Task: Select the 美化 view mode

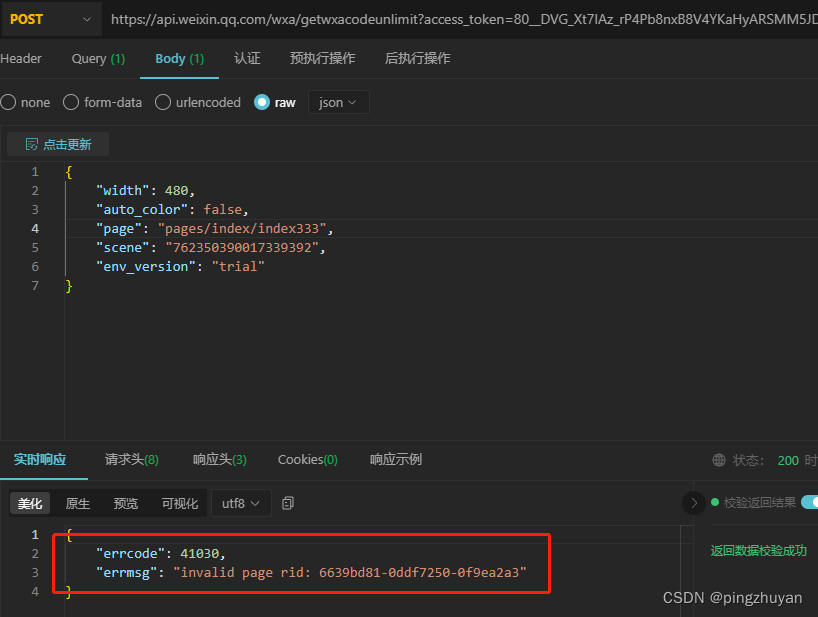Action: (x=30, y=503)
